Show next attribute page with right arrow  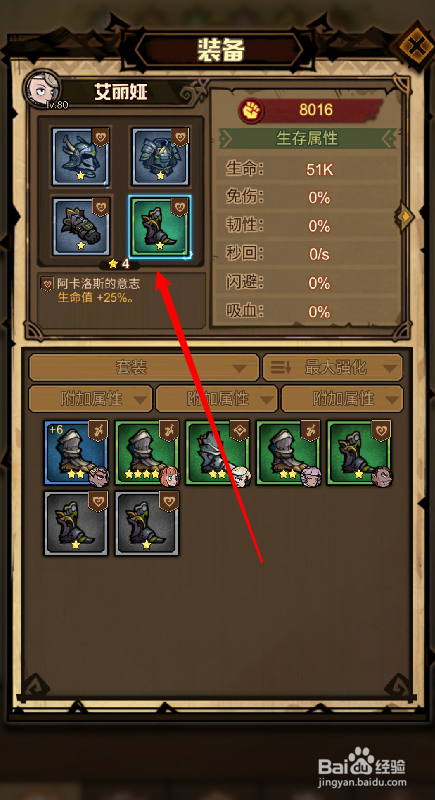pyautogui.click(x=406, y=216)
